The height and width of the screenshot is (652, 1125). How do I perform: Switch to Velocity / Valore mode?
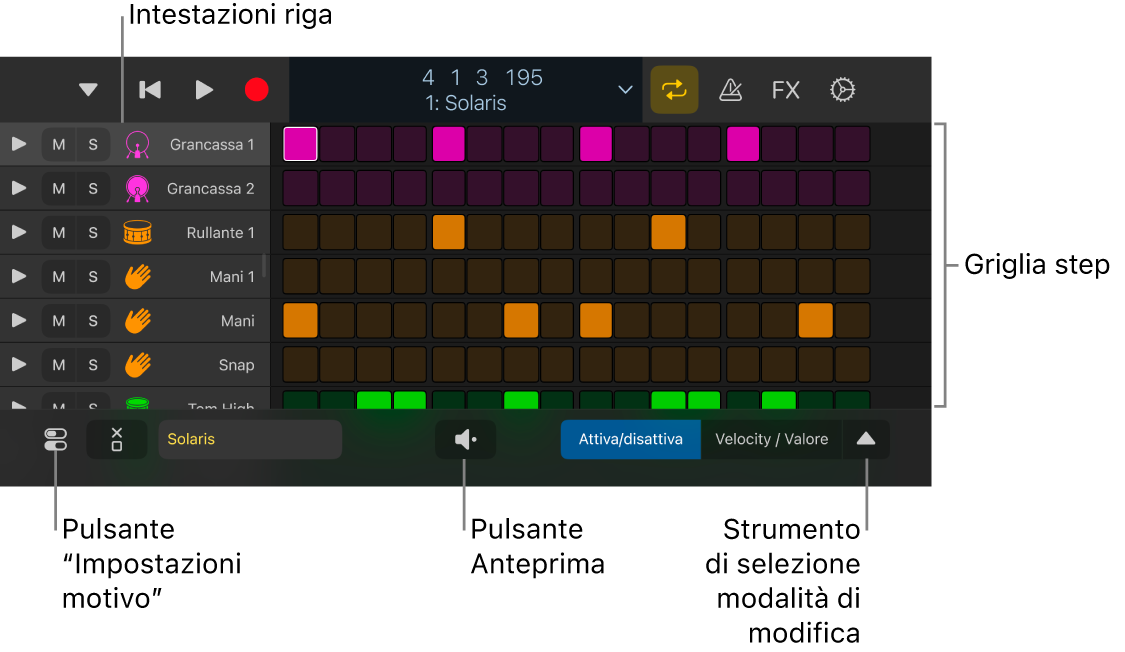pos(771,438)
